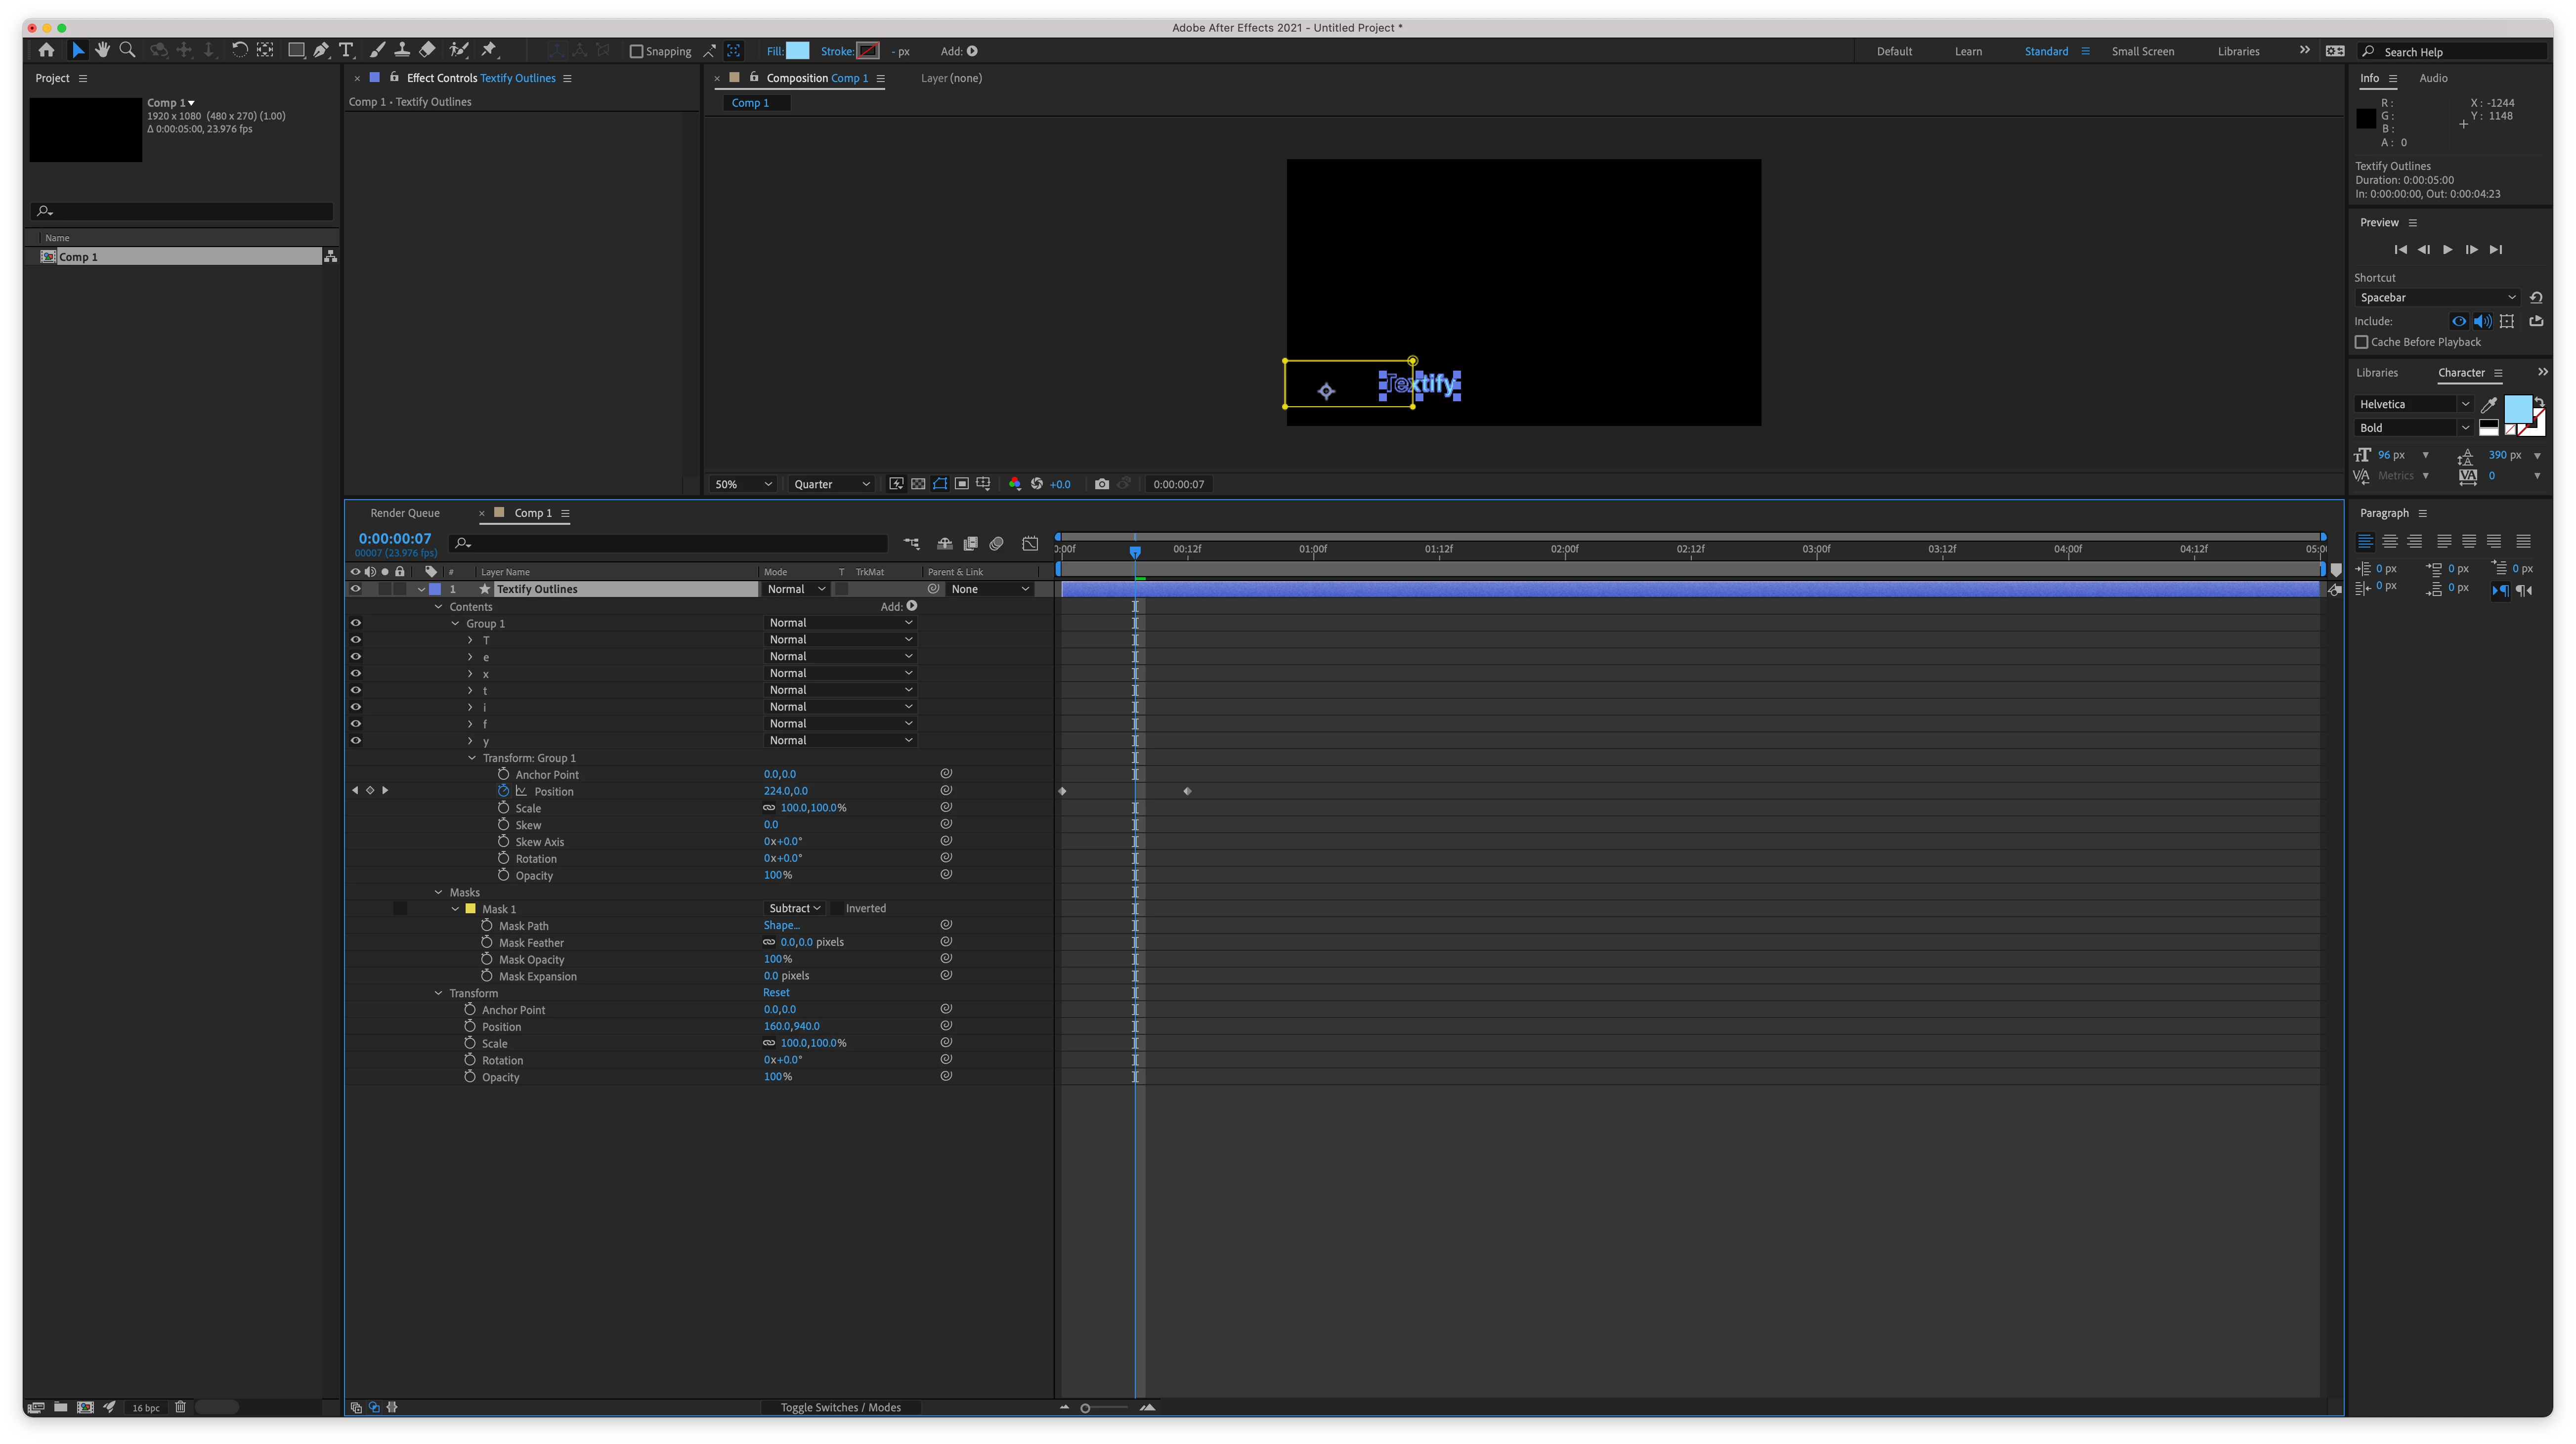Select the Rectangle shape tool
The width and height of the screenshot is (2576, 1444).
296,50
